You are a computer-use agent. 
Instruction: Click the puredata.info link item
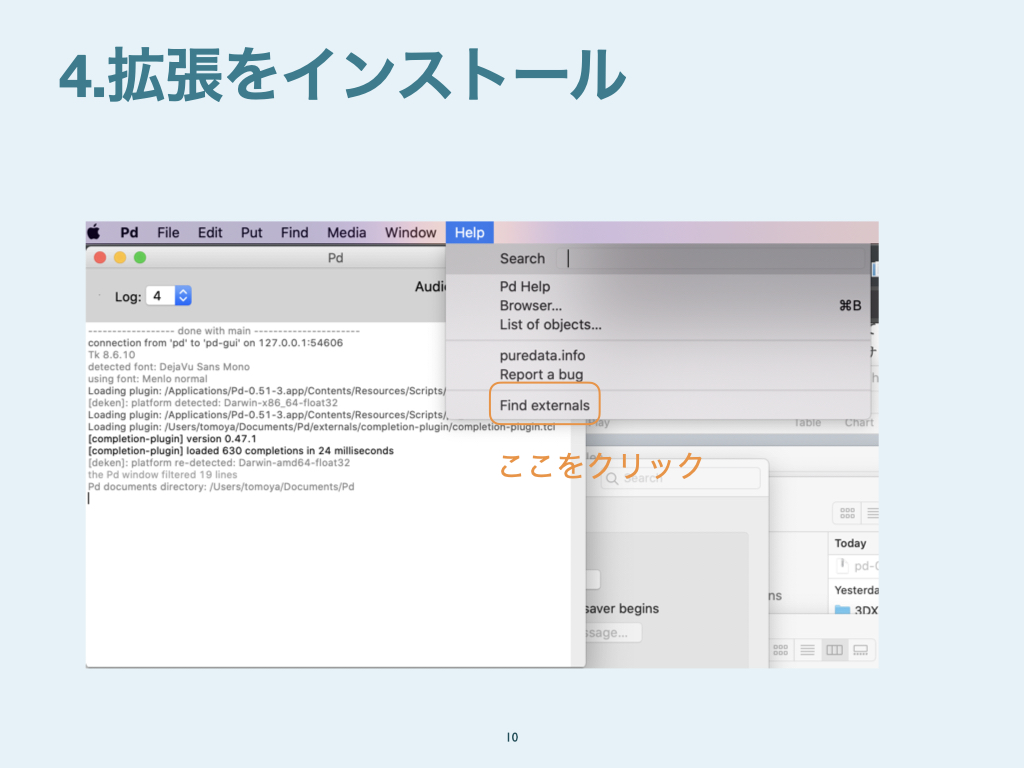coord(542,355)
